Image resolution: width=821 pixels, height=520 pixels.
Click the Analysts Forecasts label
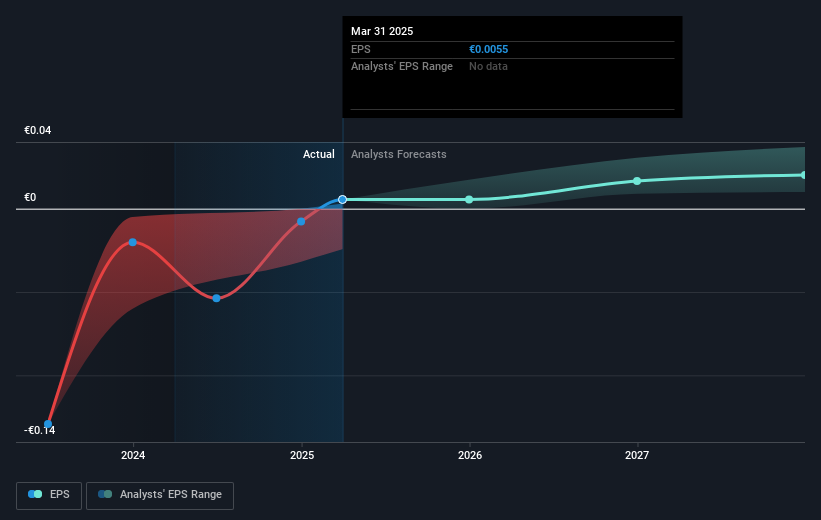(398, 154)
